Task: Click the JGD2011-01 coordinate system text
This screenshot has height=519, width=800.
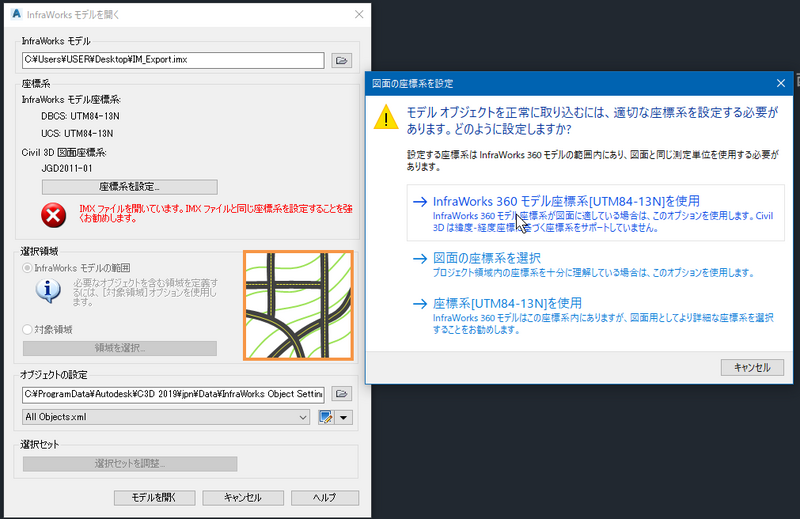Action: [67, 168]
